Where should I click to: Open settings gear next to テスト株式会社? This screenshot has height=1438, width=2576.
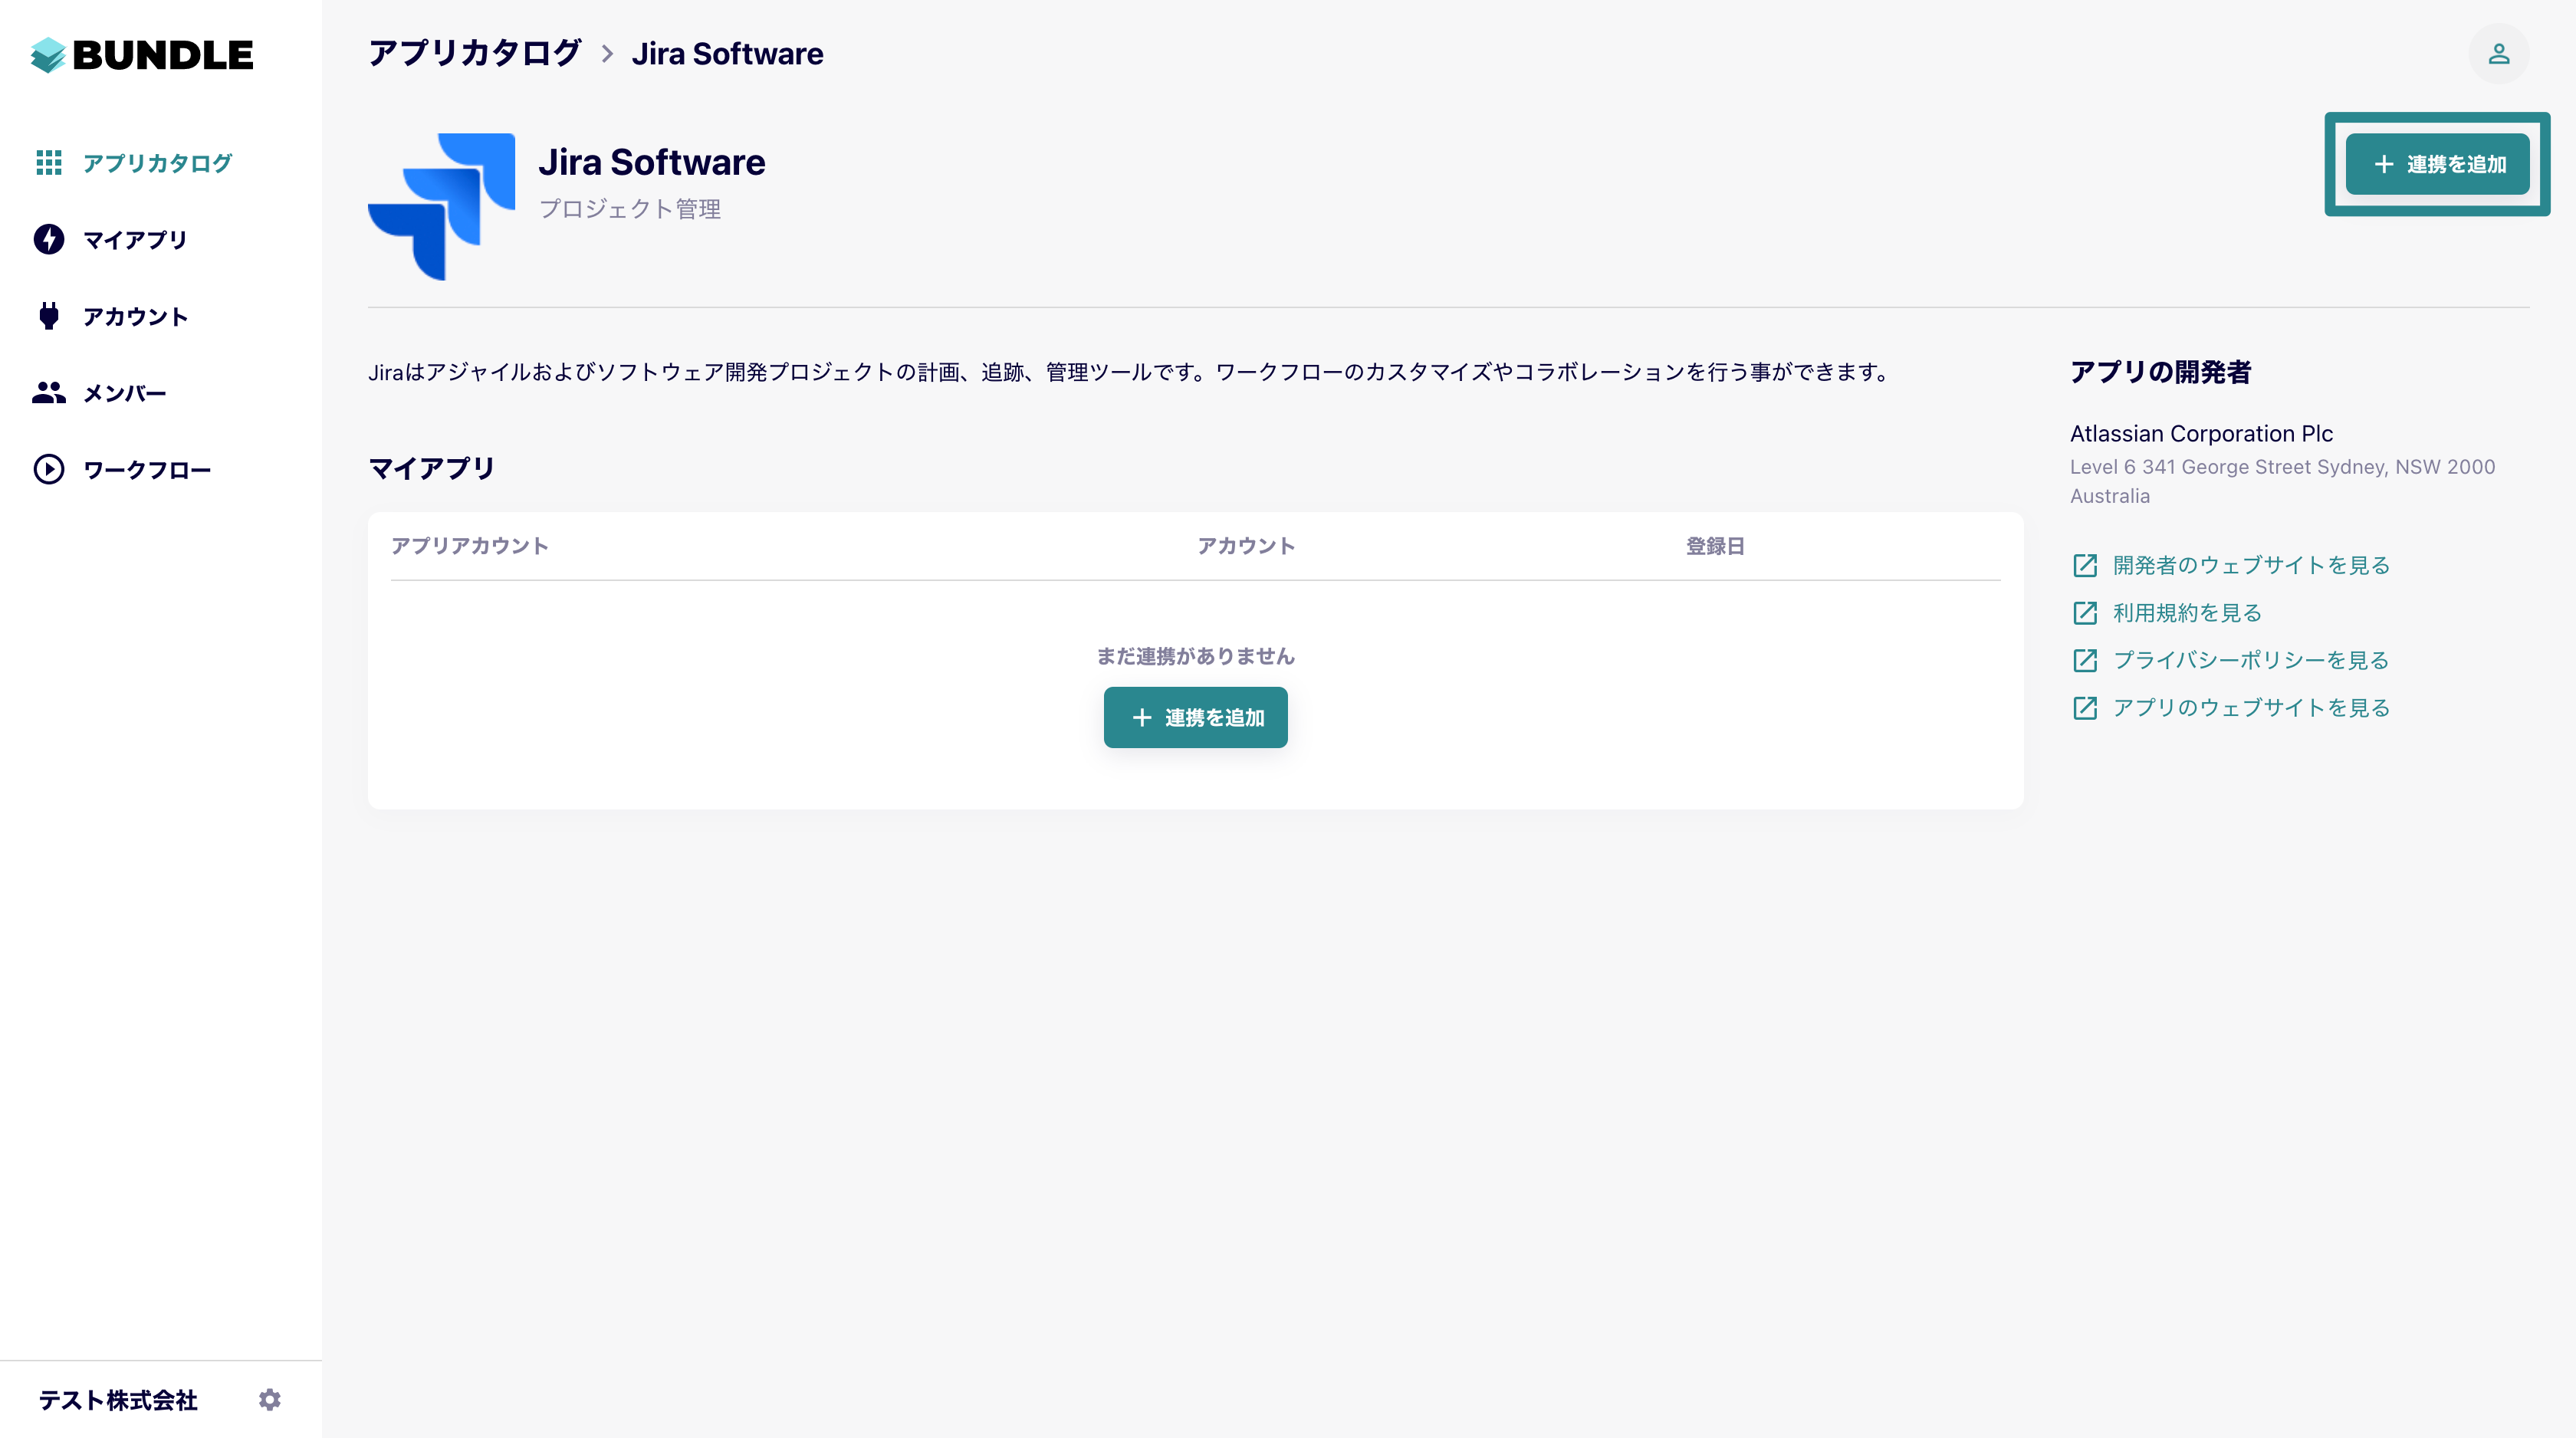tap(270, 1399)
